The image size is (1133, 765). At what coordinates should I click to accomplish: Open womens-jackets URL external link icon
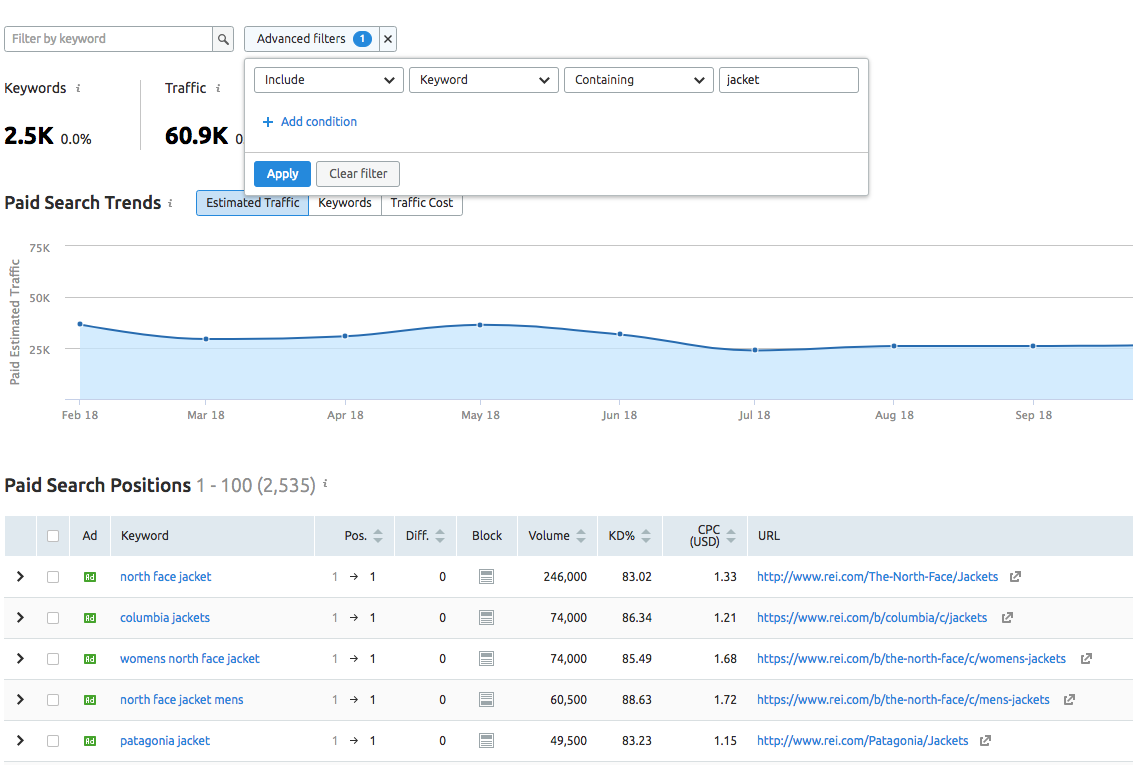[1086, 659]
